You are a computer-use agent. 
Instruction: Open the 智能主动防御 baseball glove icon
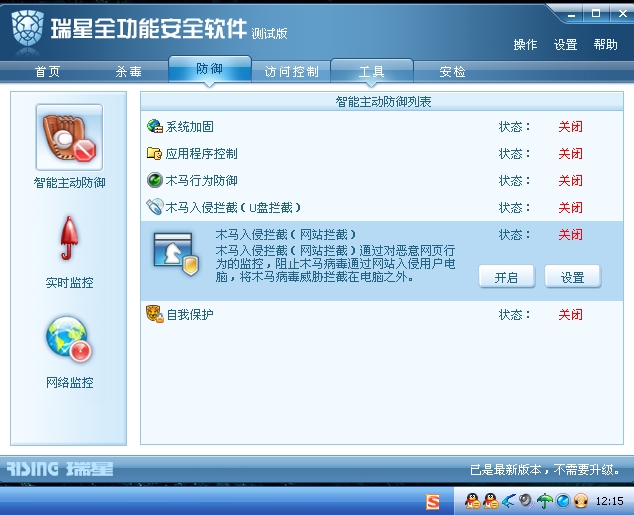pyautogui.click(x=69, y=137)
